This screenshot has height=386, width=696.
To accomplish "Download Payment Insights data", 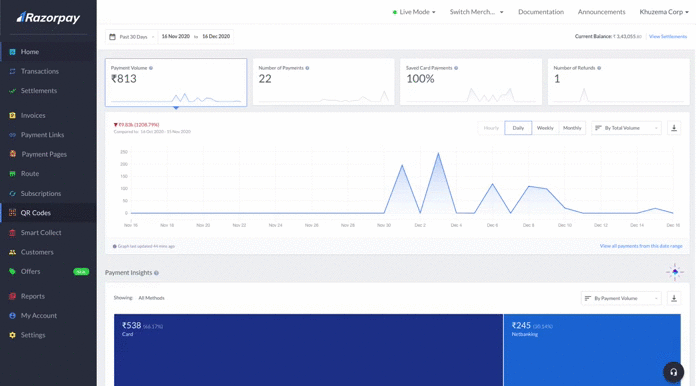I will [674, 298].
